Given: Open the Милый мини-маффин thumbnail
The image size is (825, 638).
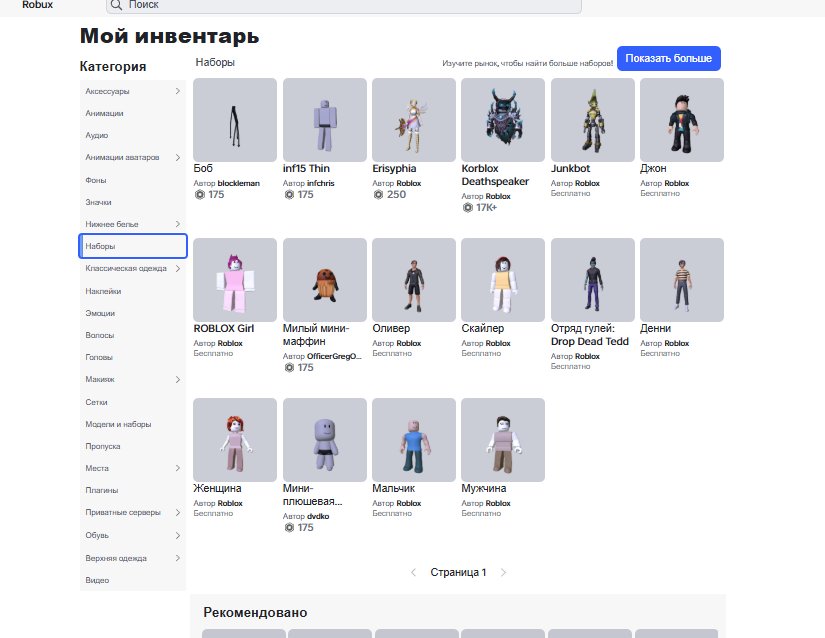Looking at the screenshot, I should [325, 280].
